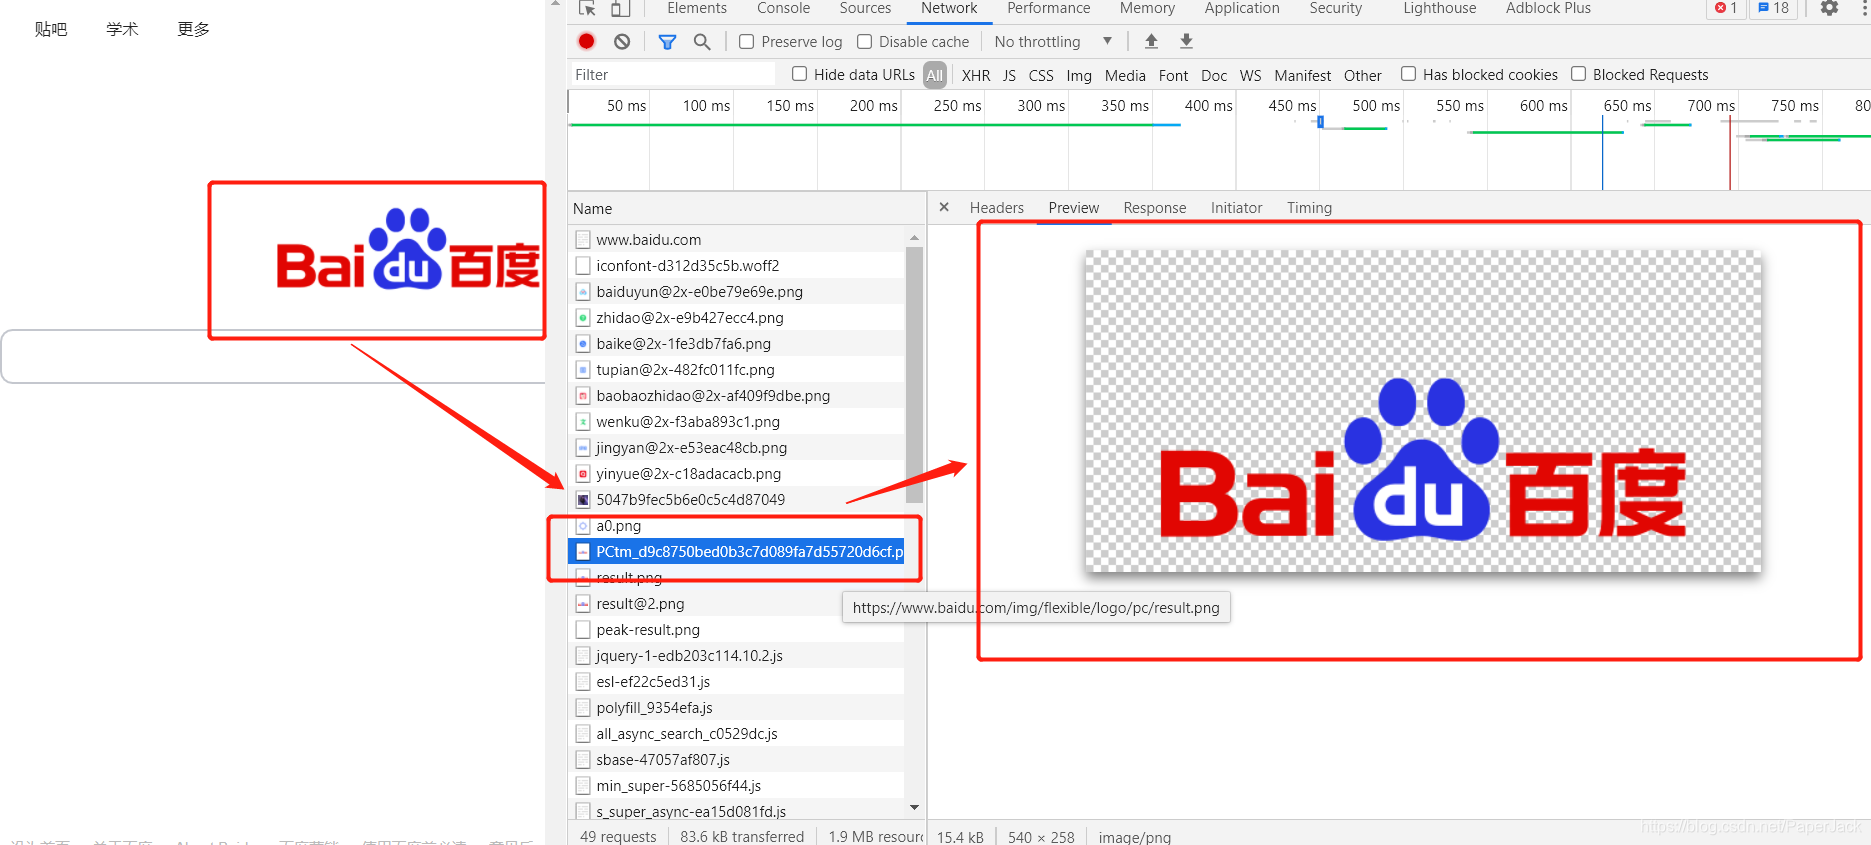Filter requests by Font type
1871x845 pixels.
[x=1173, y=75]
